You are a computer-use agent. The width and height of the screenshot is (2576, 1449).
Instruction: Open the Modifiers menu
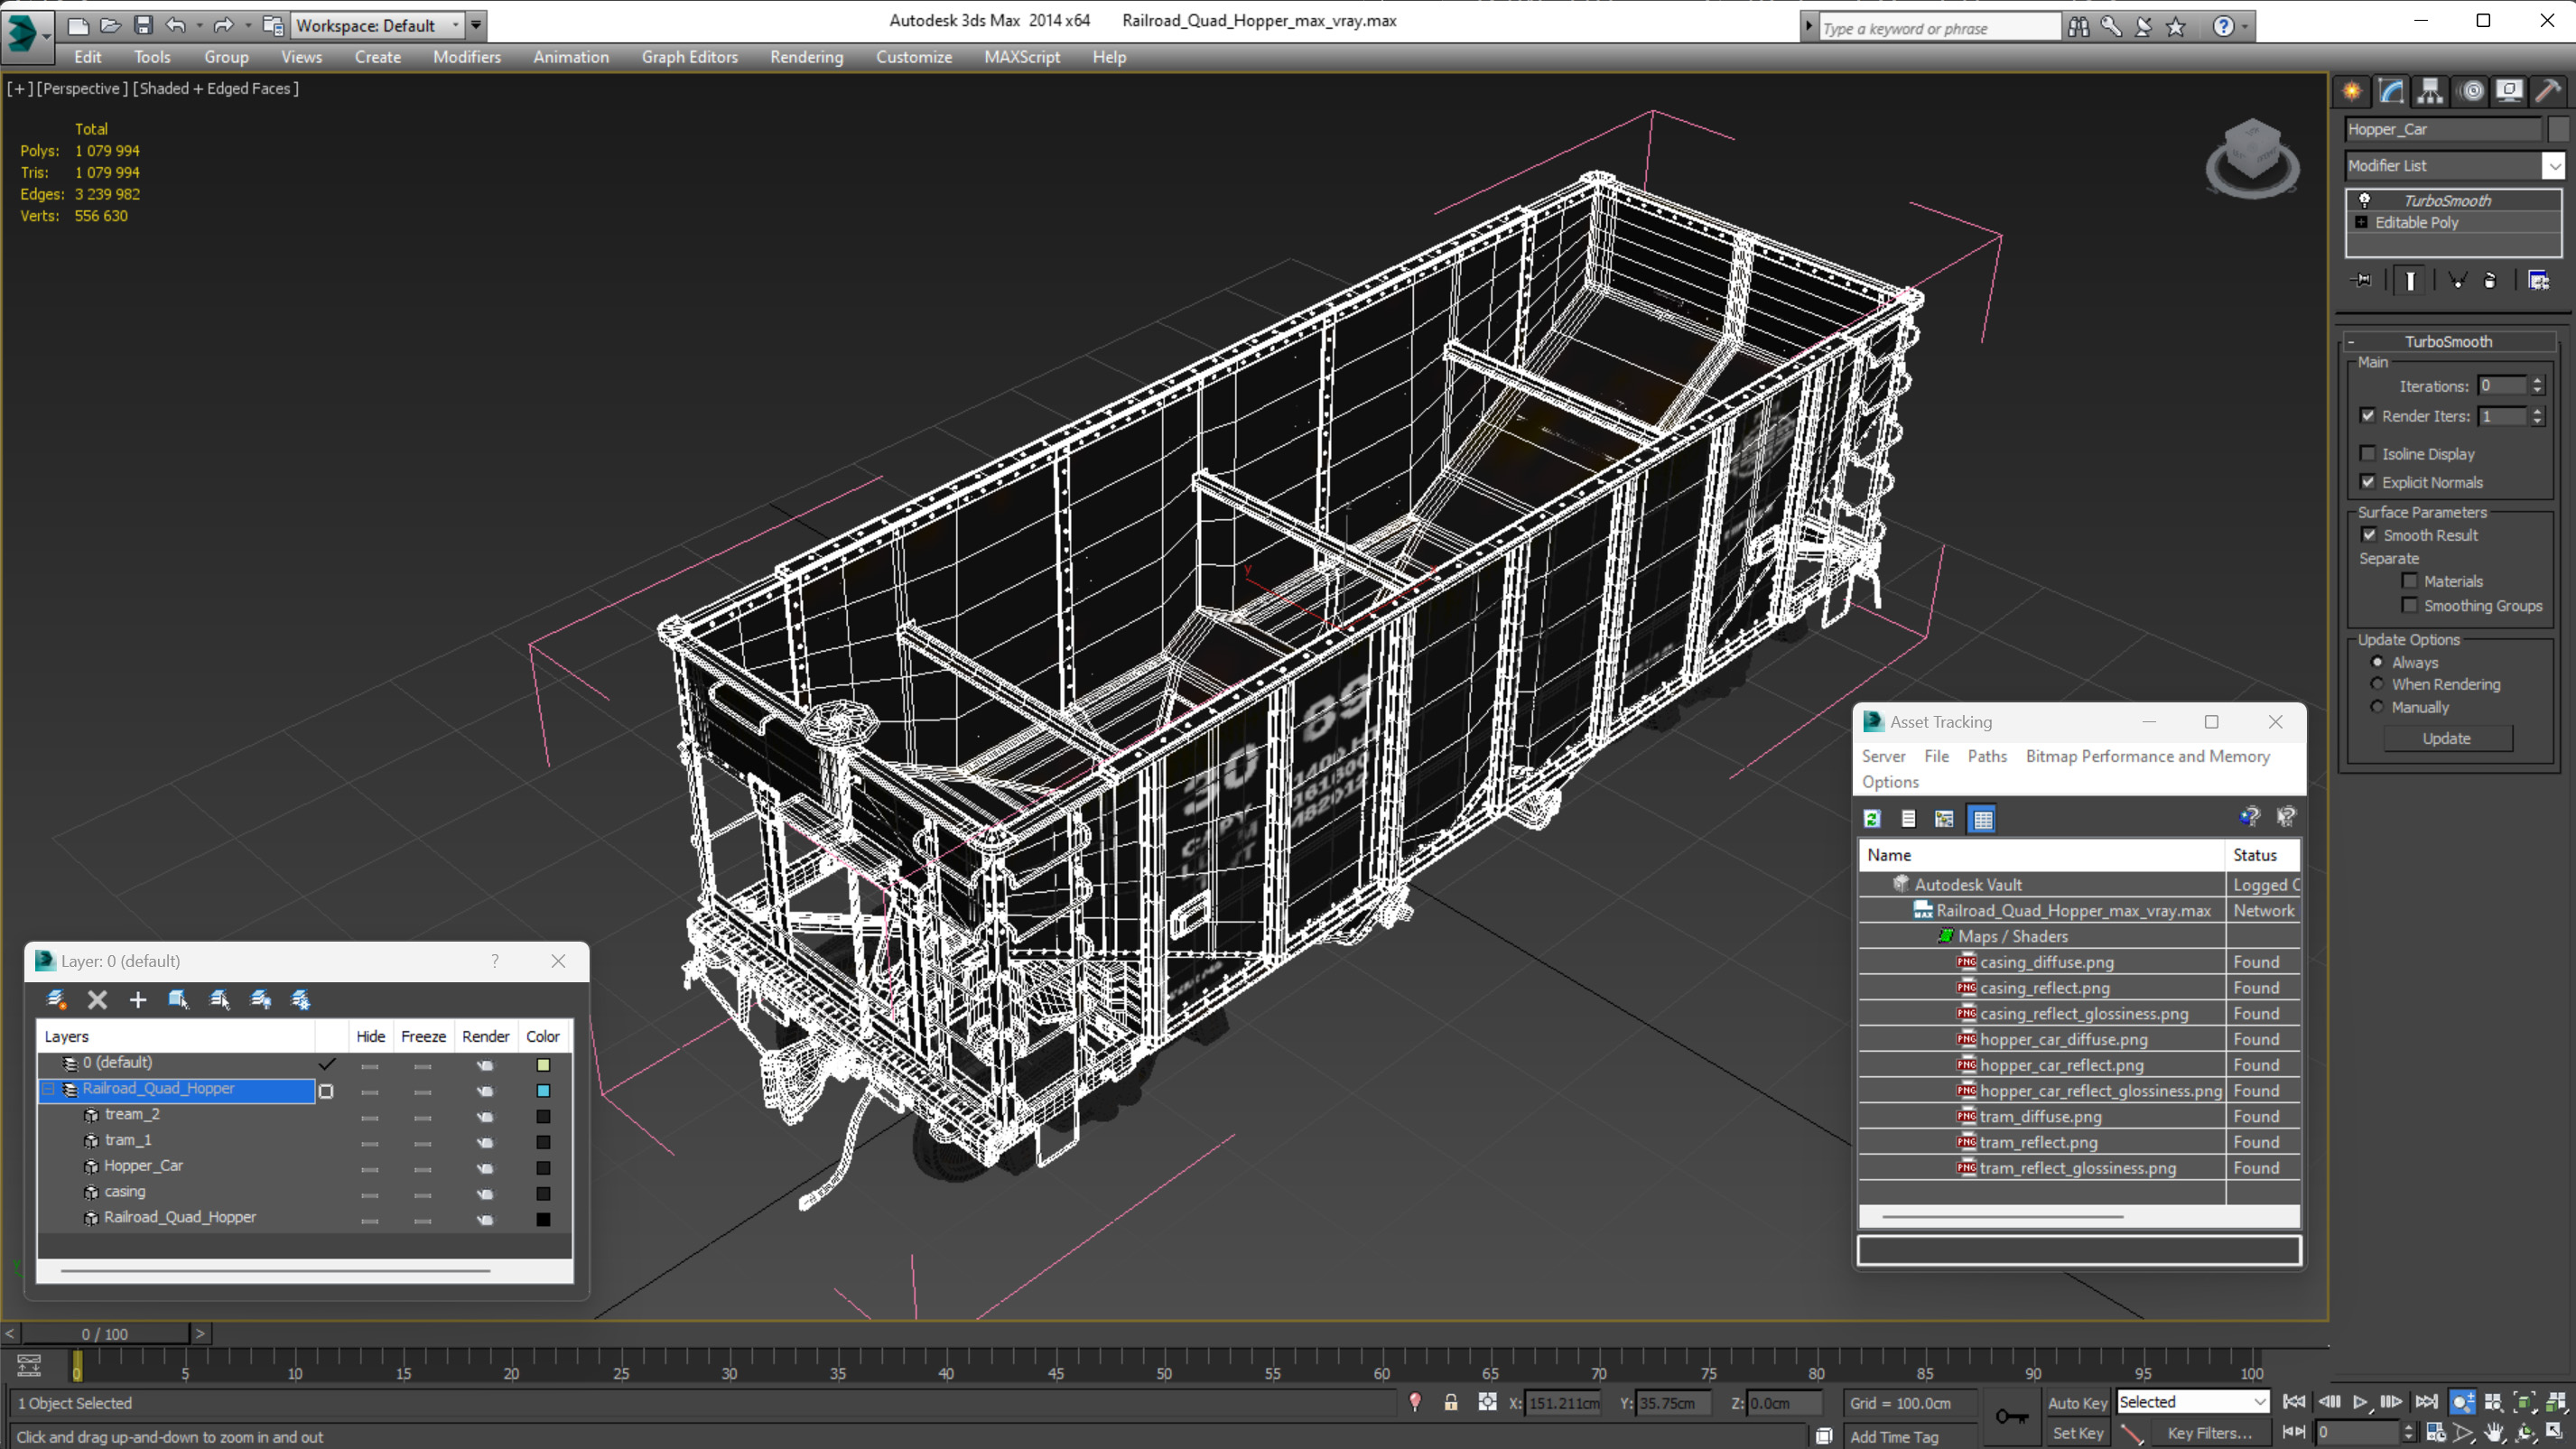coord(466,57)
